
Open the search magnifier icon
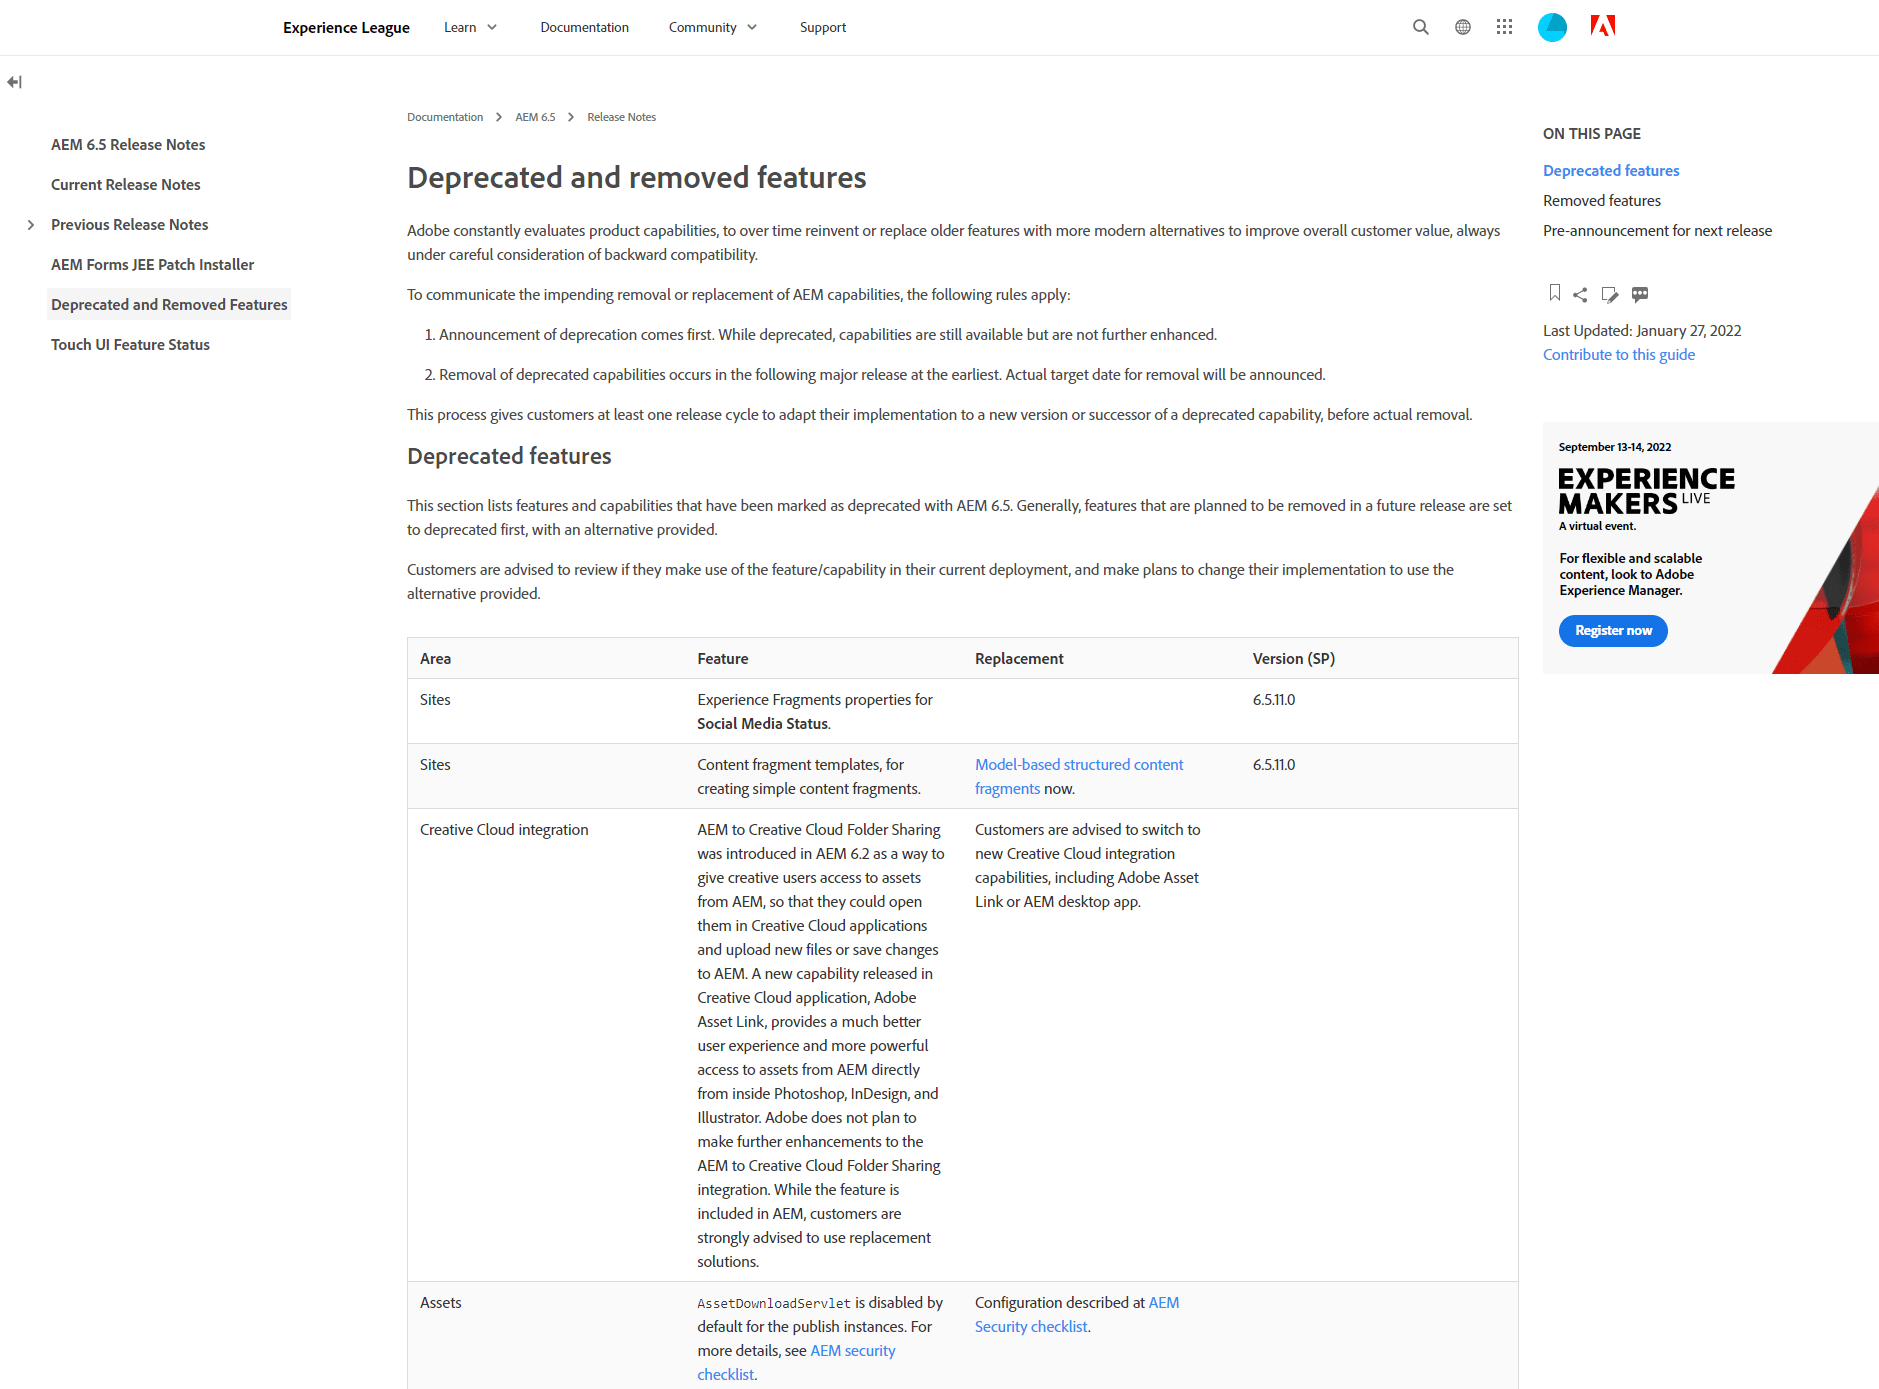[1420, 27]
